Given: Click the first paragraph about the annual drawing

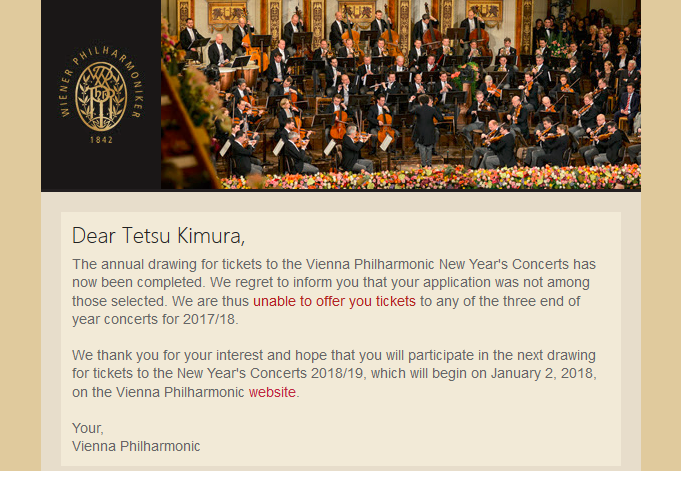Looking at the screenshot, I should pos(334,292).
